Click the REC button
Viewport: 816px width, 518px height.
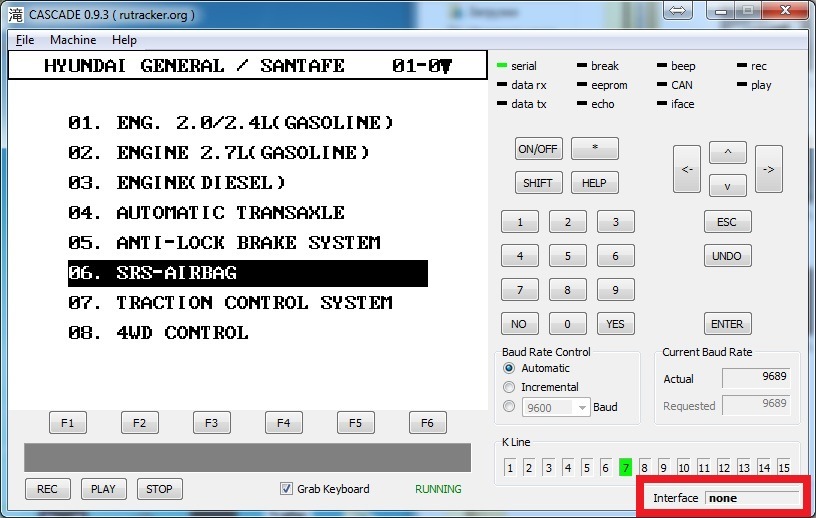47,489
